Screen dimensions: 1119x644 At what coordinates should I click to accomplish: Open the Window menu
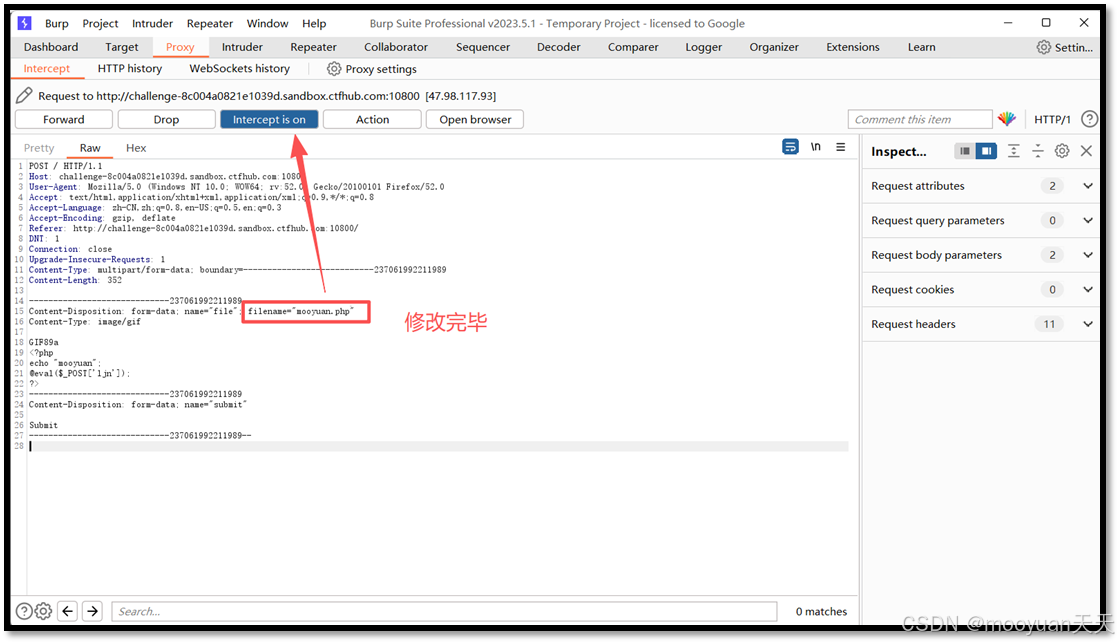[268, 24]
